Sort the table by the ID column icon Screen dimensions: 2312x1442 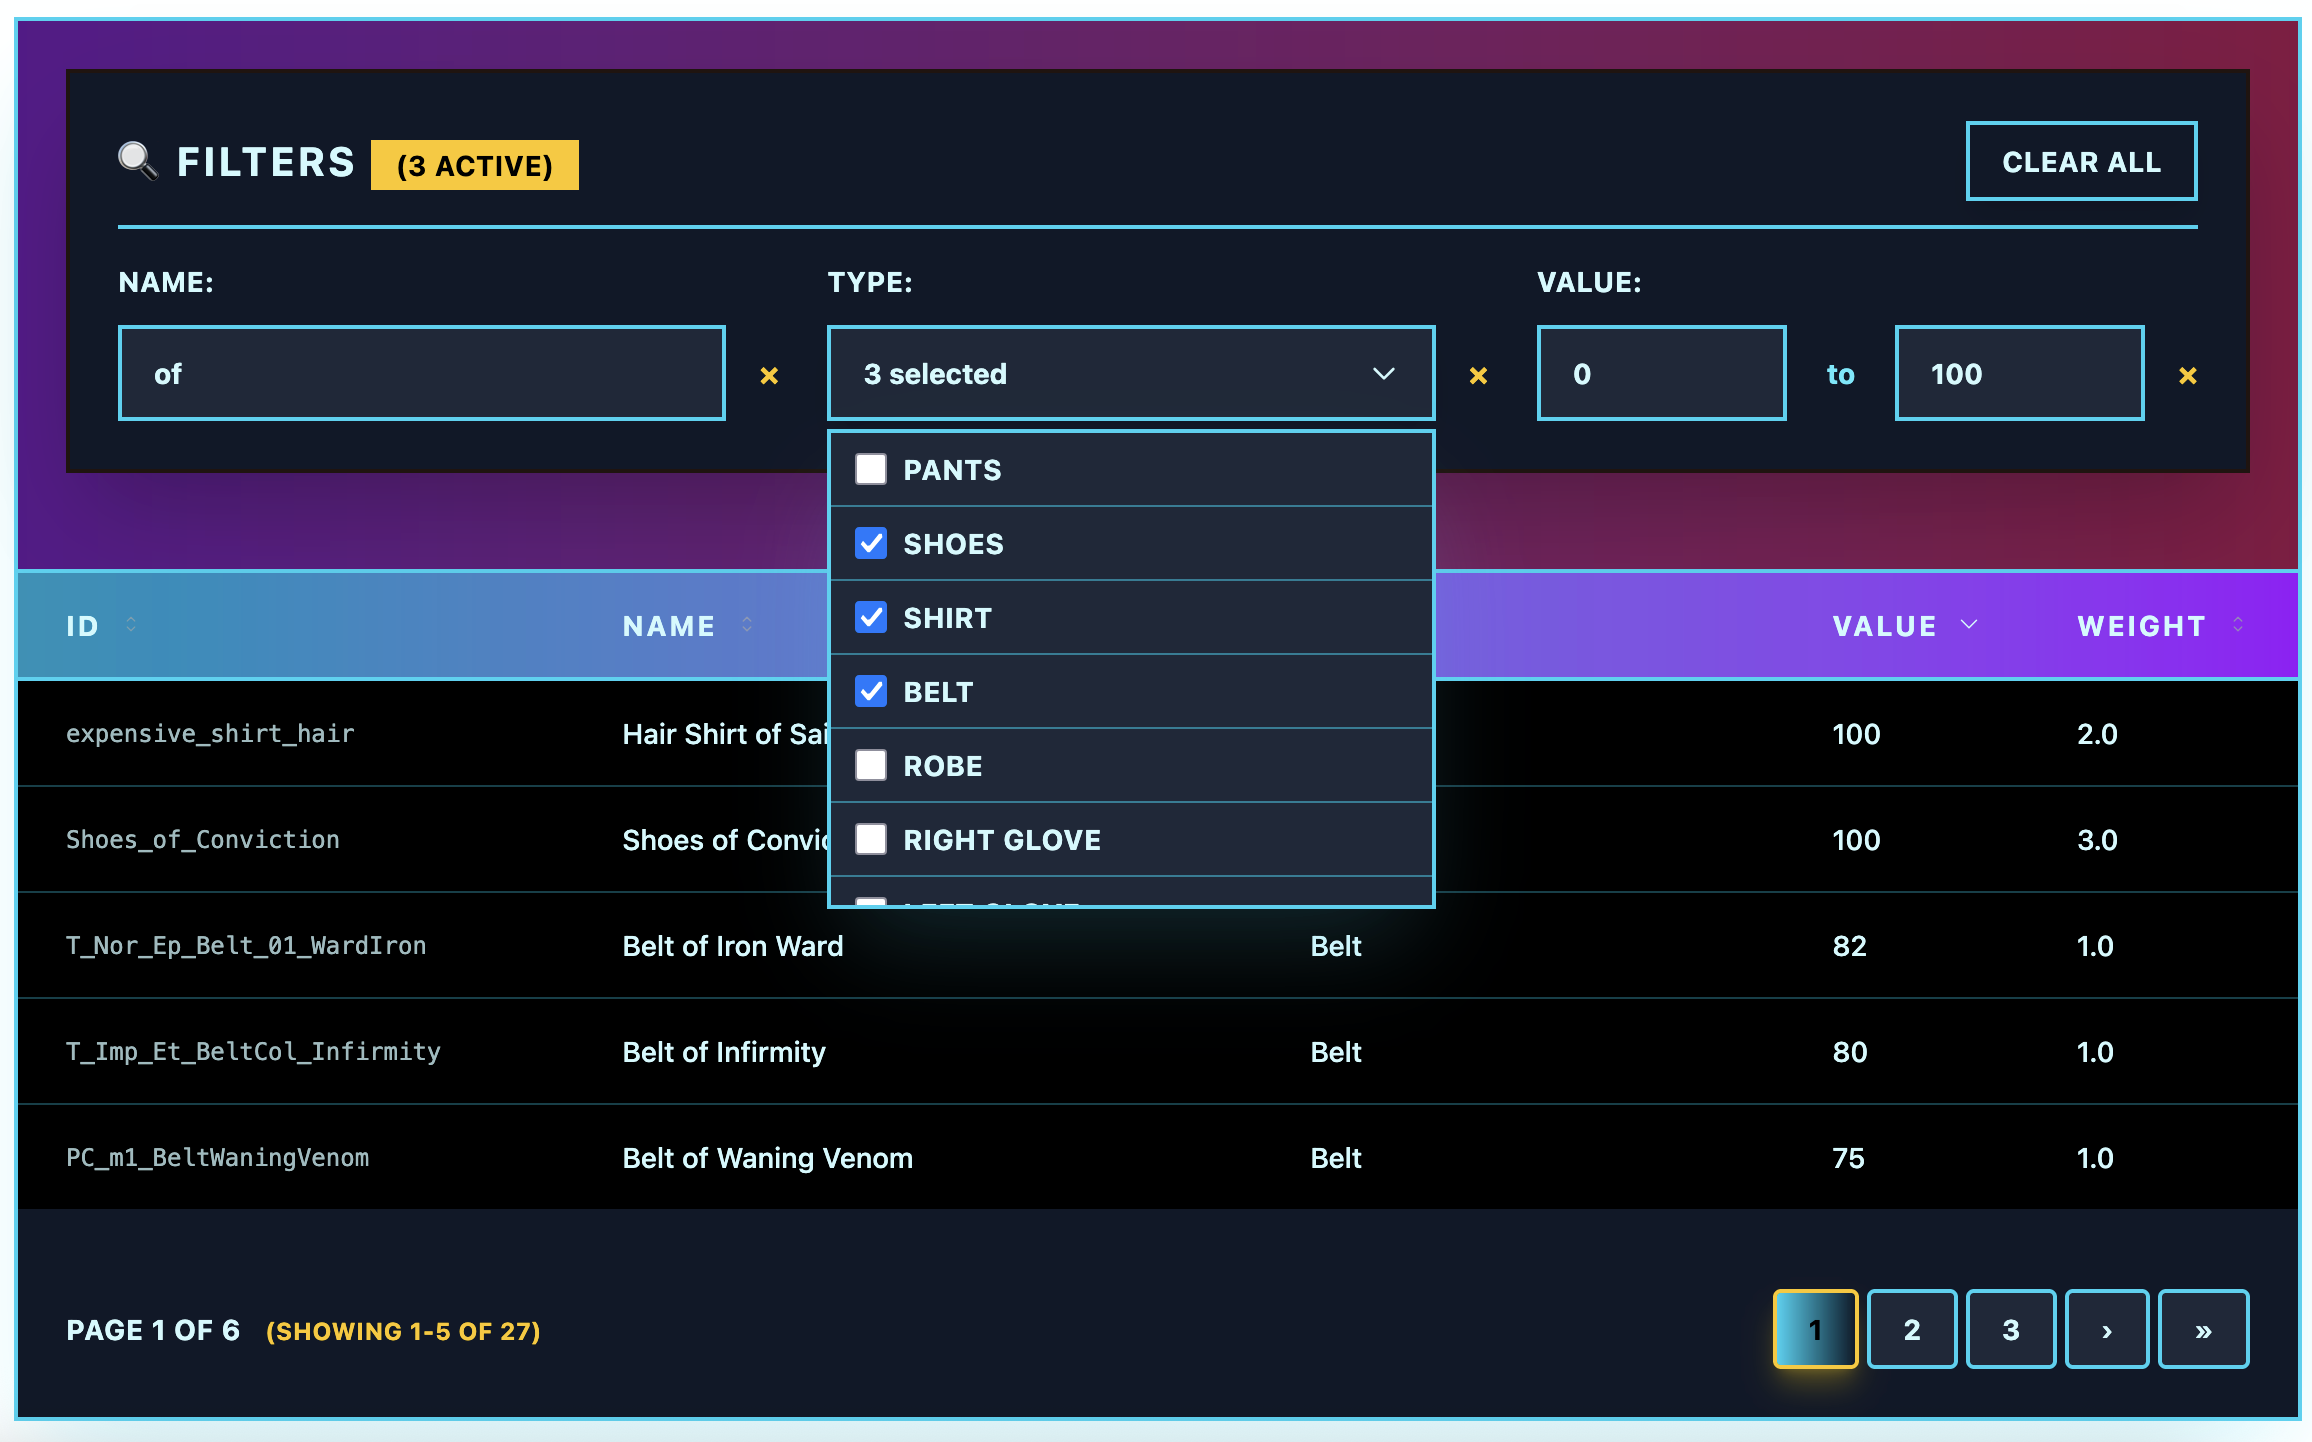coord(130,624)
